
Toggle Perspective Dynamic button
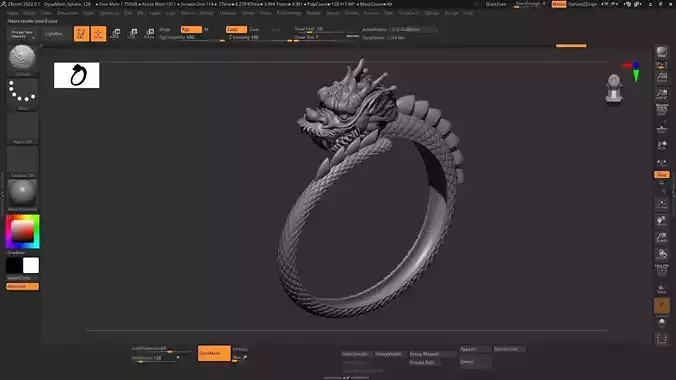tap(661, 110)
